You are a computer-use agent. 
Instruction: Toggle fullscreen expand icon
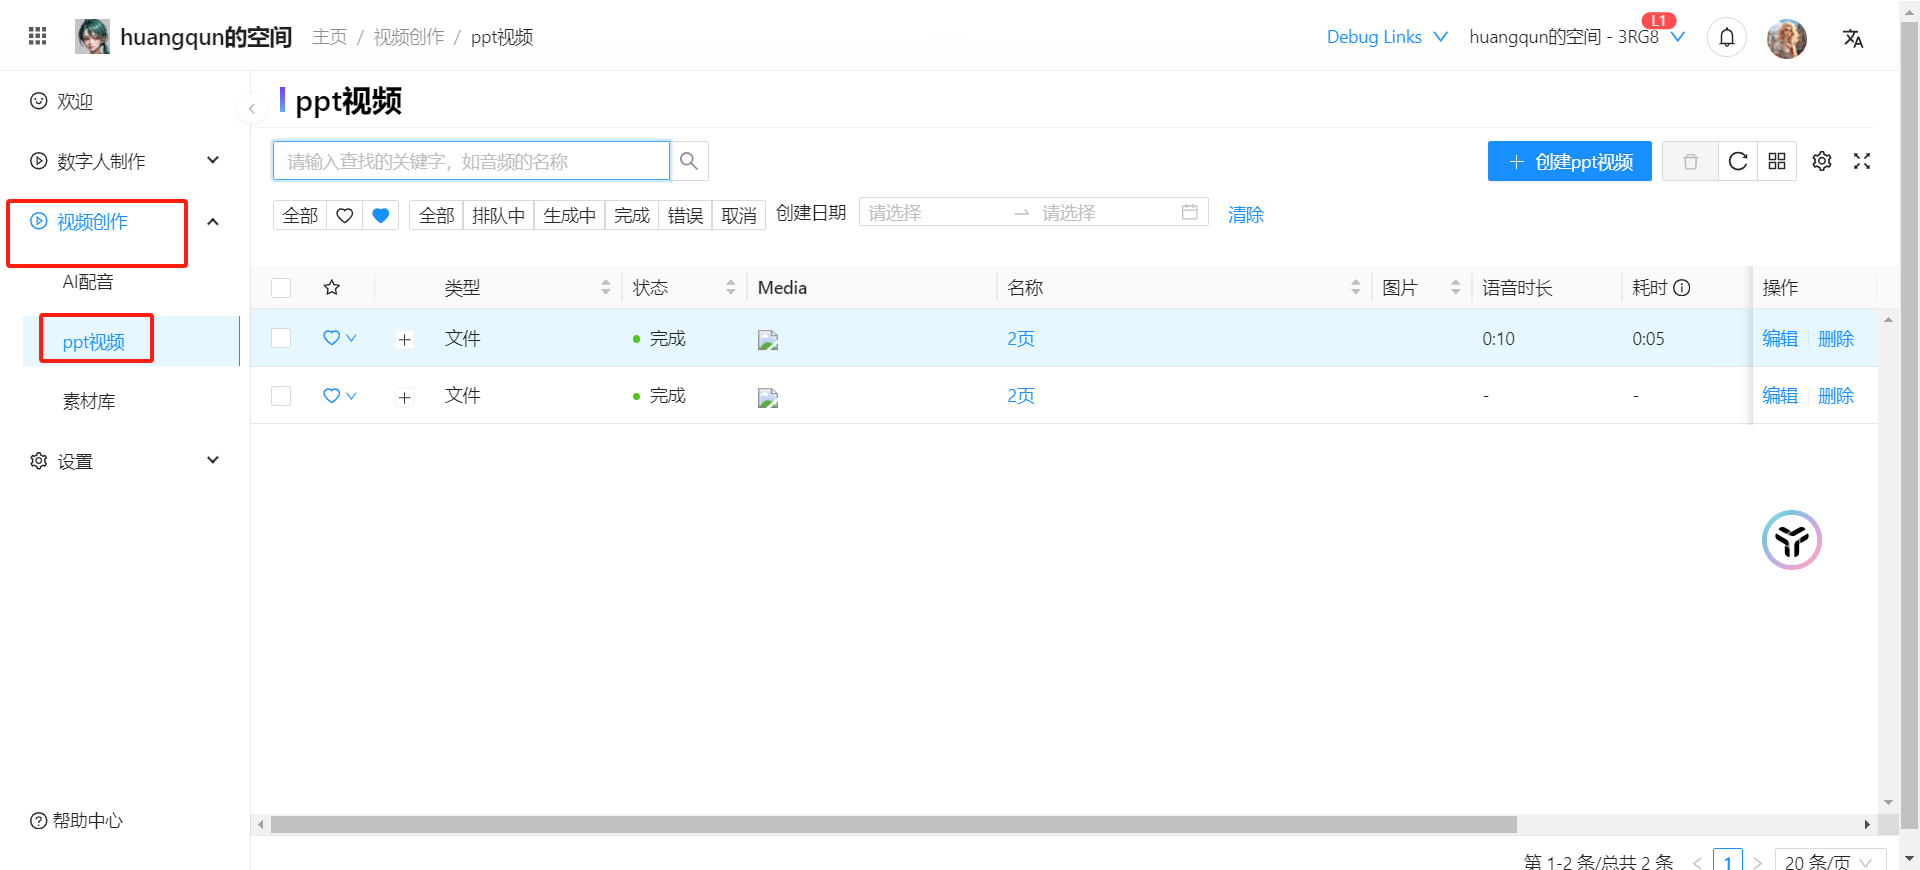pyautogui.click(x=1862, y=161)
